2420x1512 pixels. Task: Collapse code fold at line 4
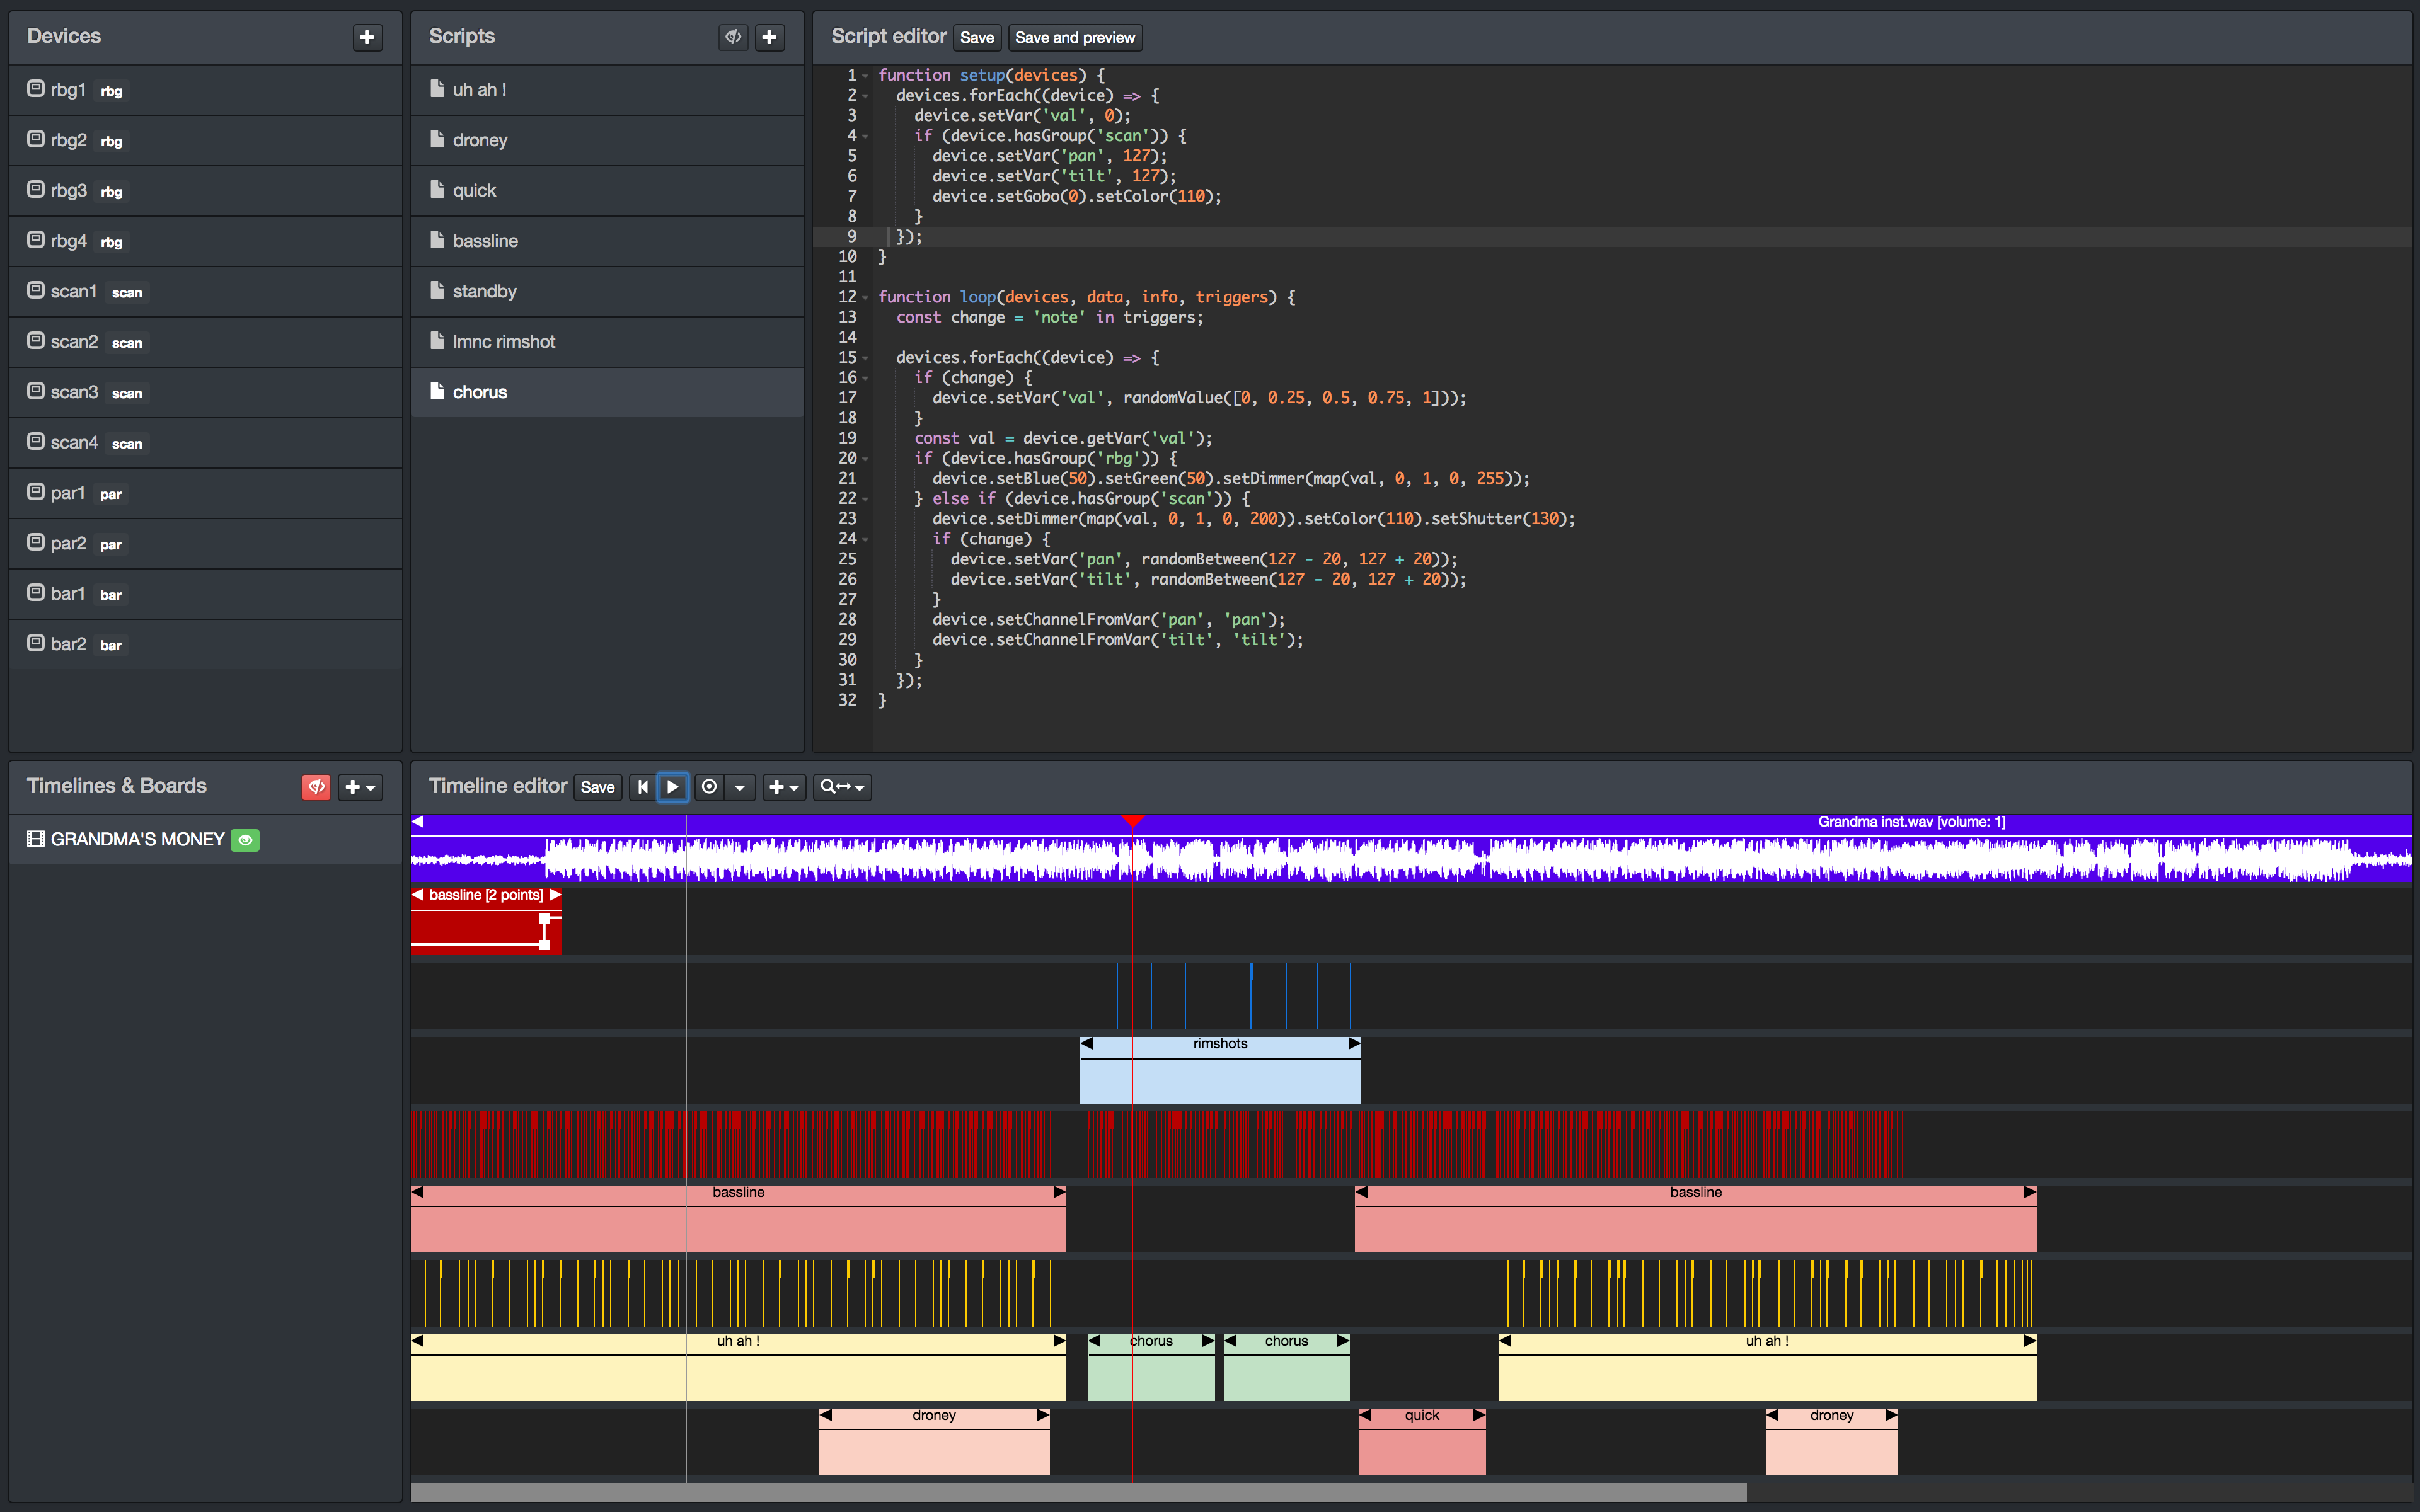point(866,136)
